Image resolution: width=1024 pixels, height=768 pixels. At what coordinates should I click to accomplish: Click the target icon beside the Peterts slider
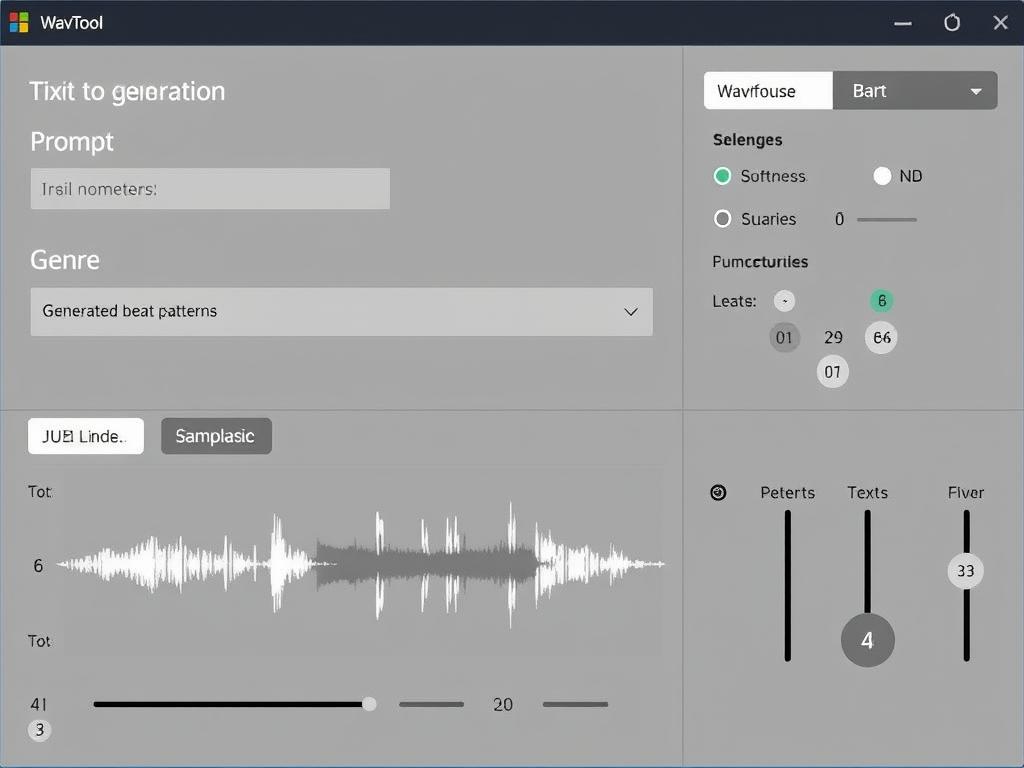[x=718, y=492]
